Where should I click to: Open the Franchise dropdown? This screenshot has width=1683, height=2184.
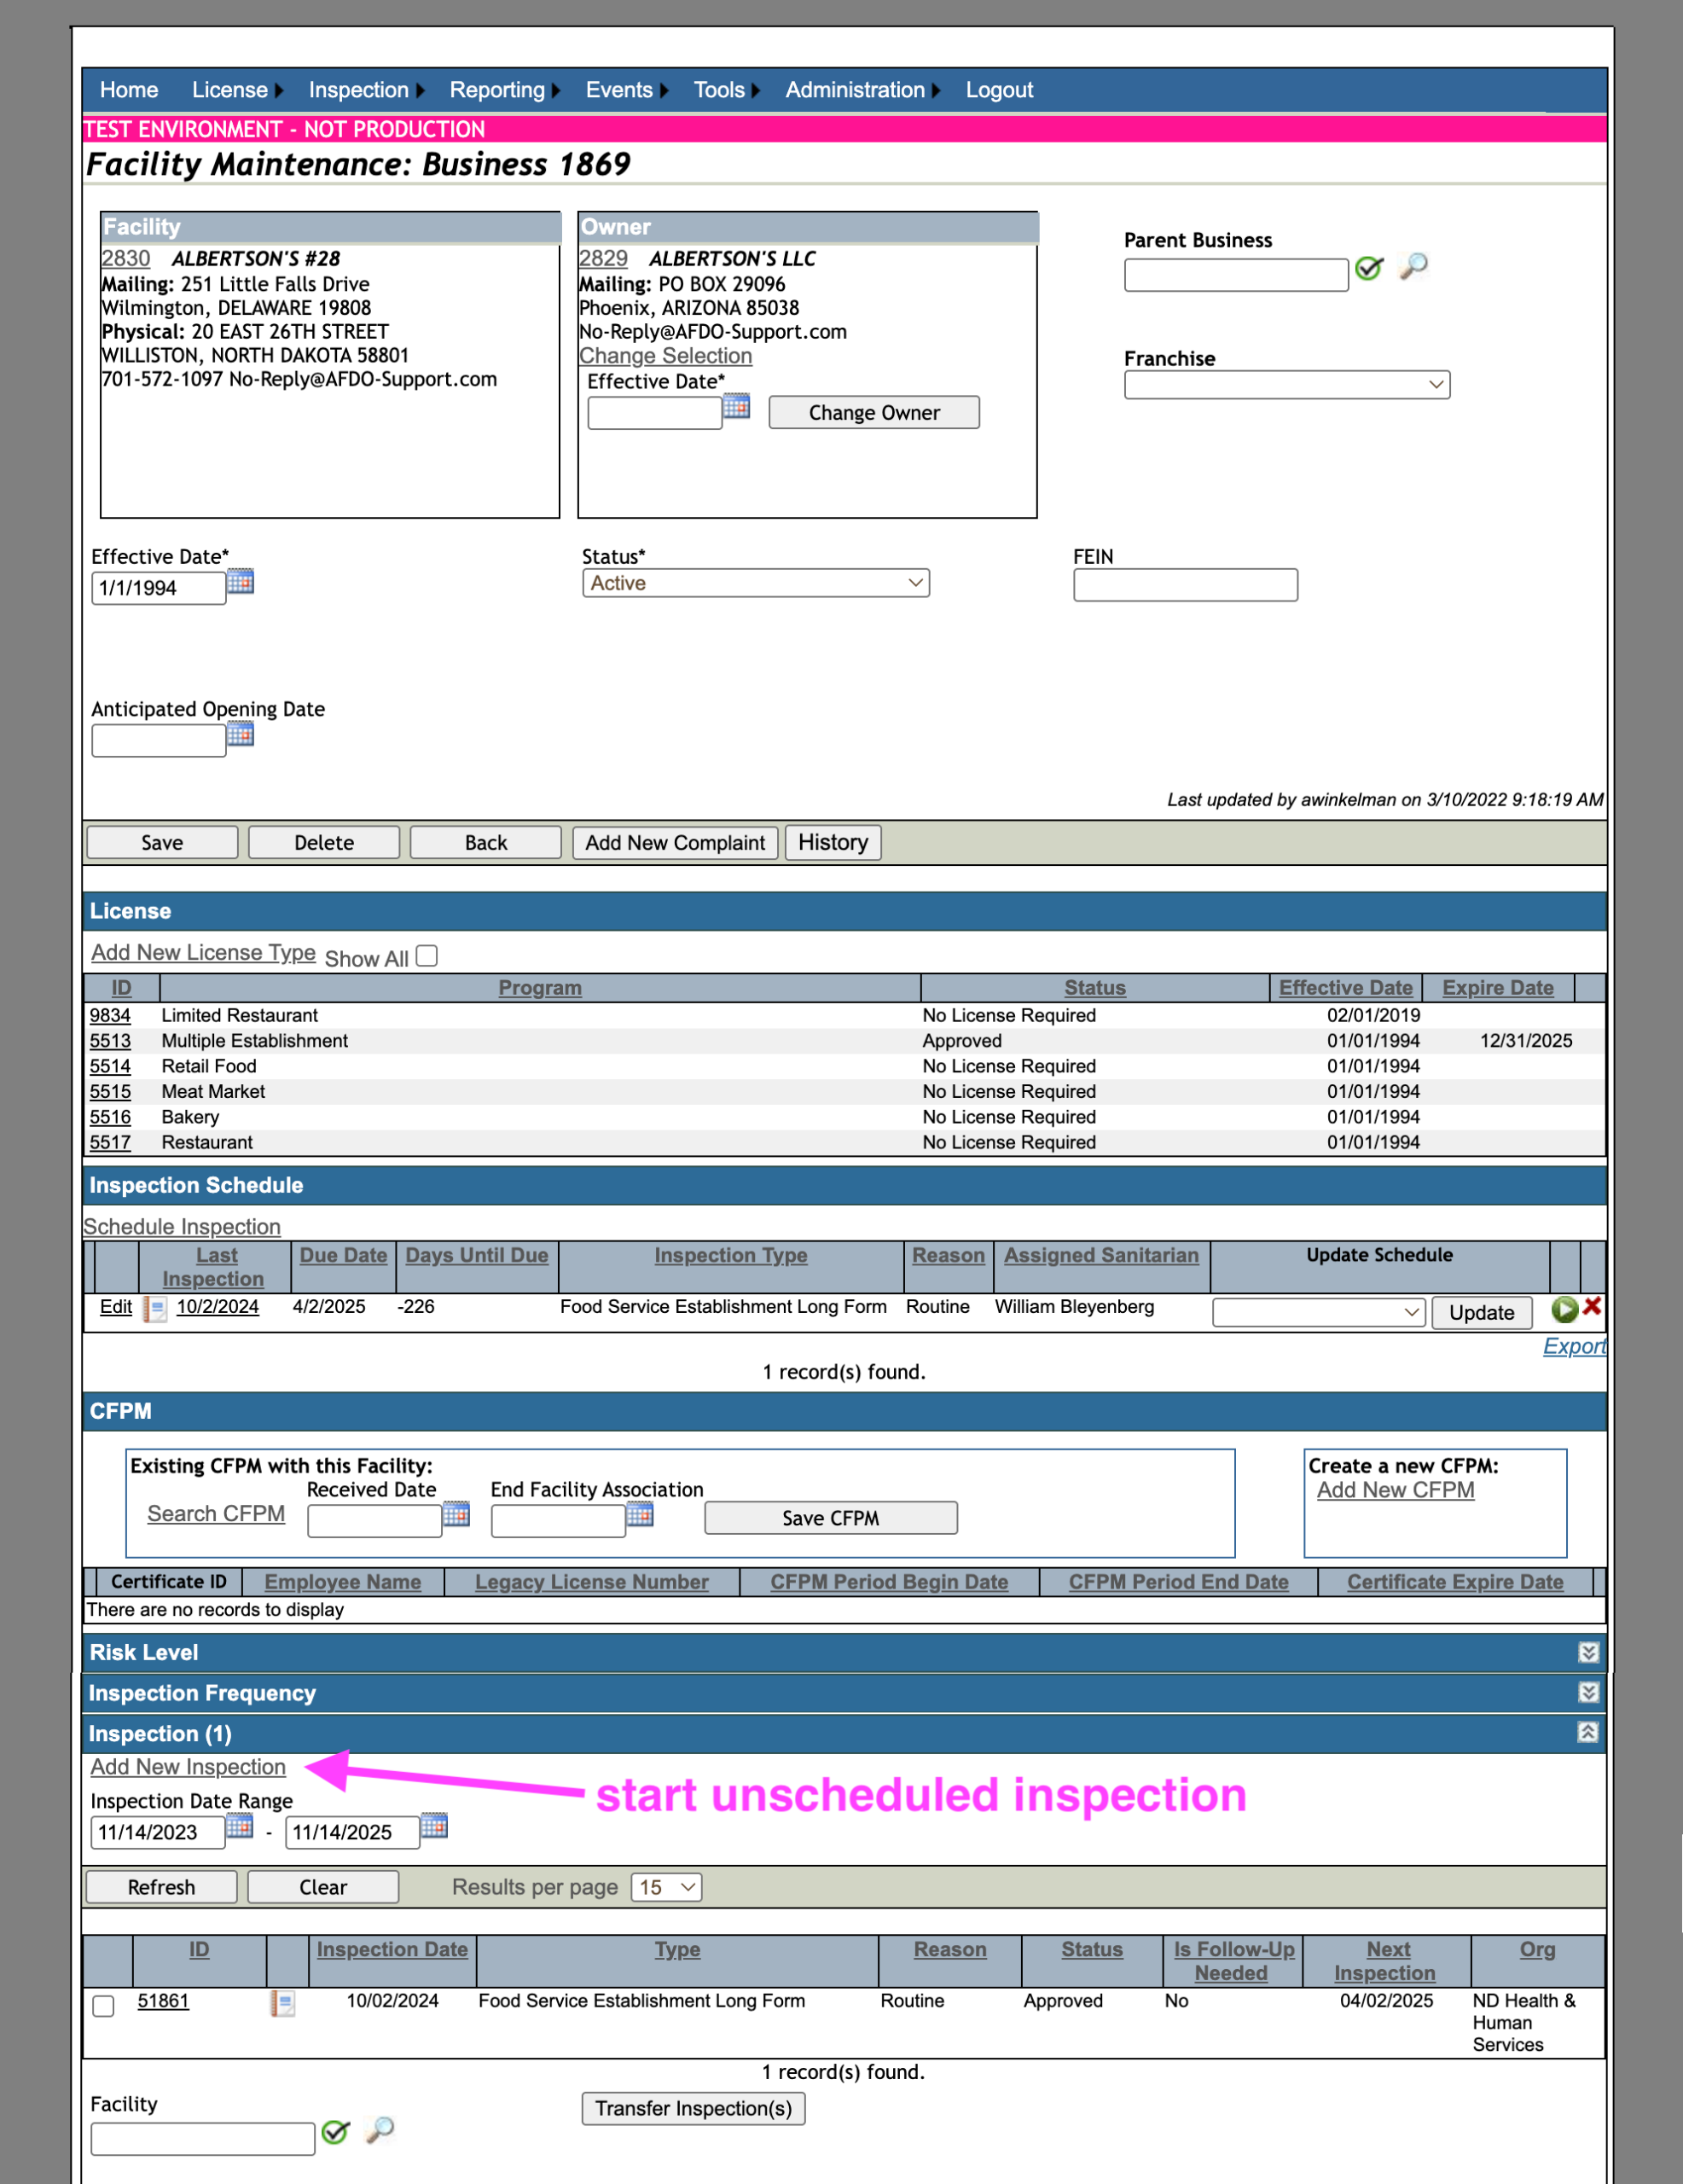pos(1287,385)
